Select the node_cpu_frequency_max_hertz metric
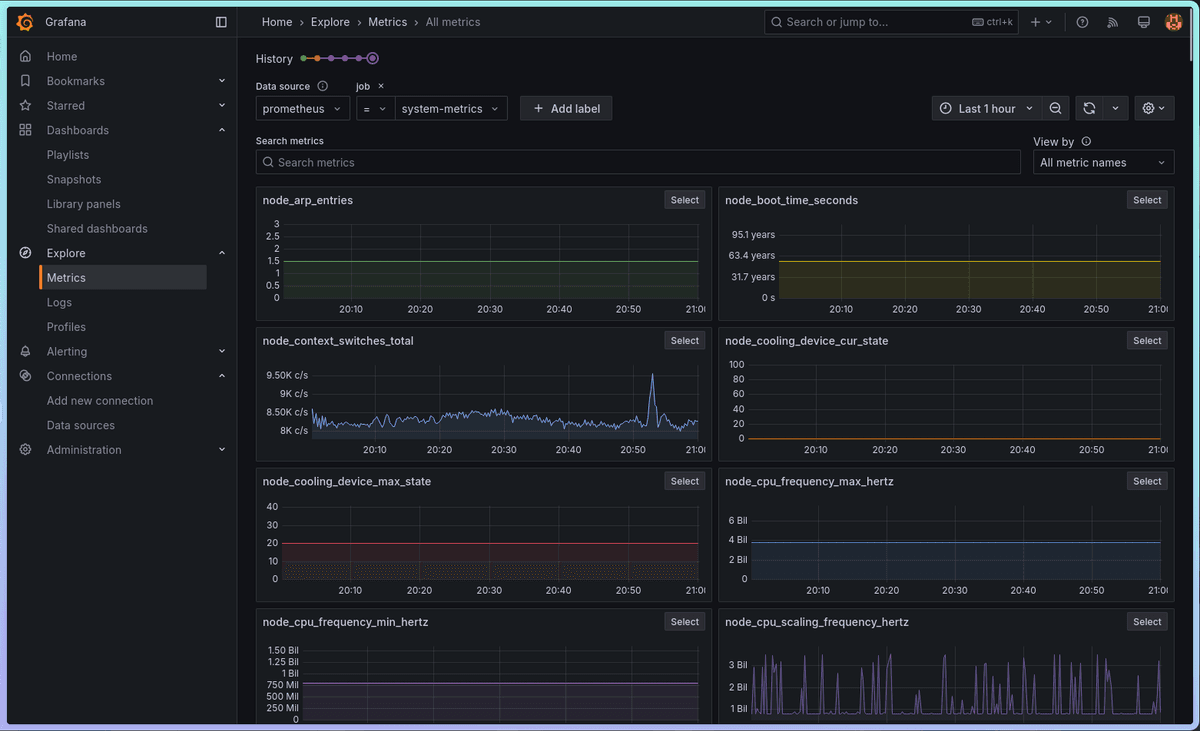The height and width of the screenshot is (731, 1200). pos(1147,481)
